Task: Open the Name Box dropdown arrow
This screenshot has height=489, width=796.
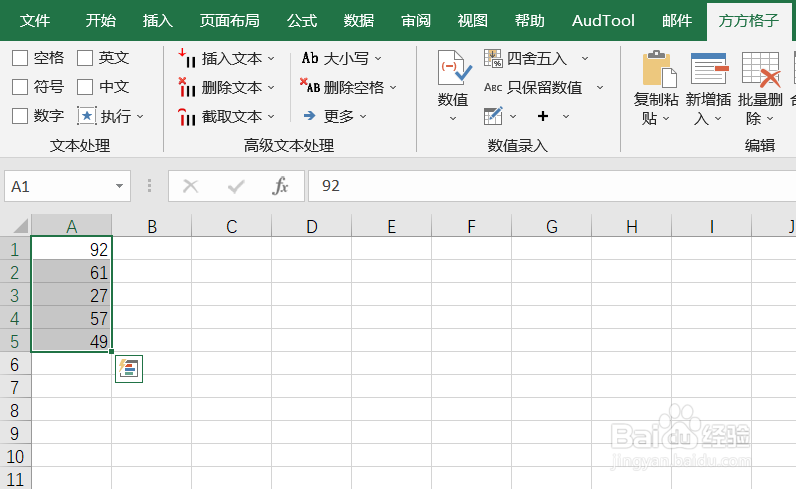Action: tap(119, 186)
